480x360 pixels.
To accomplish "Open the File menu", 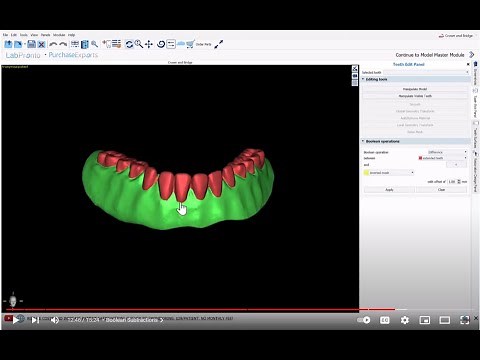I will (5, 35).
